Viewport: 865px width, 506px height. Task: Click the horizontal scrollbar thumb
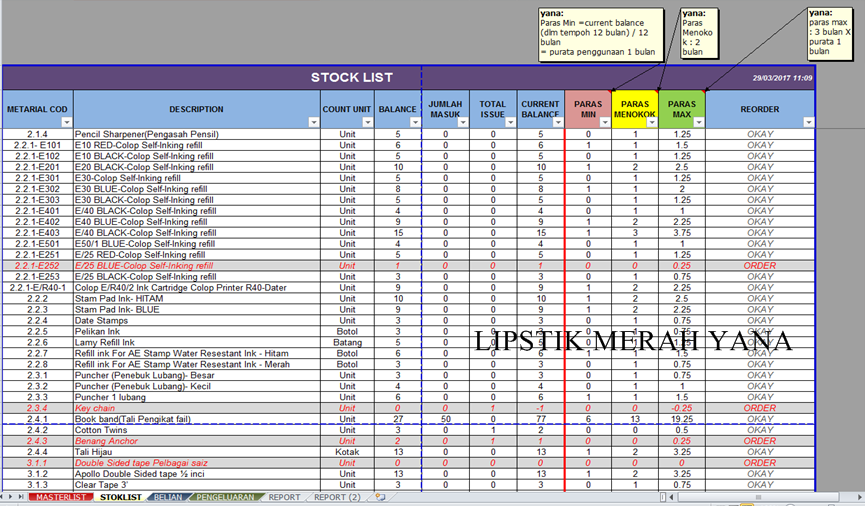coord(758,497)
